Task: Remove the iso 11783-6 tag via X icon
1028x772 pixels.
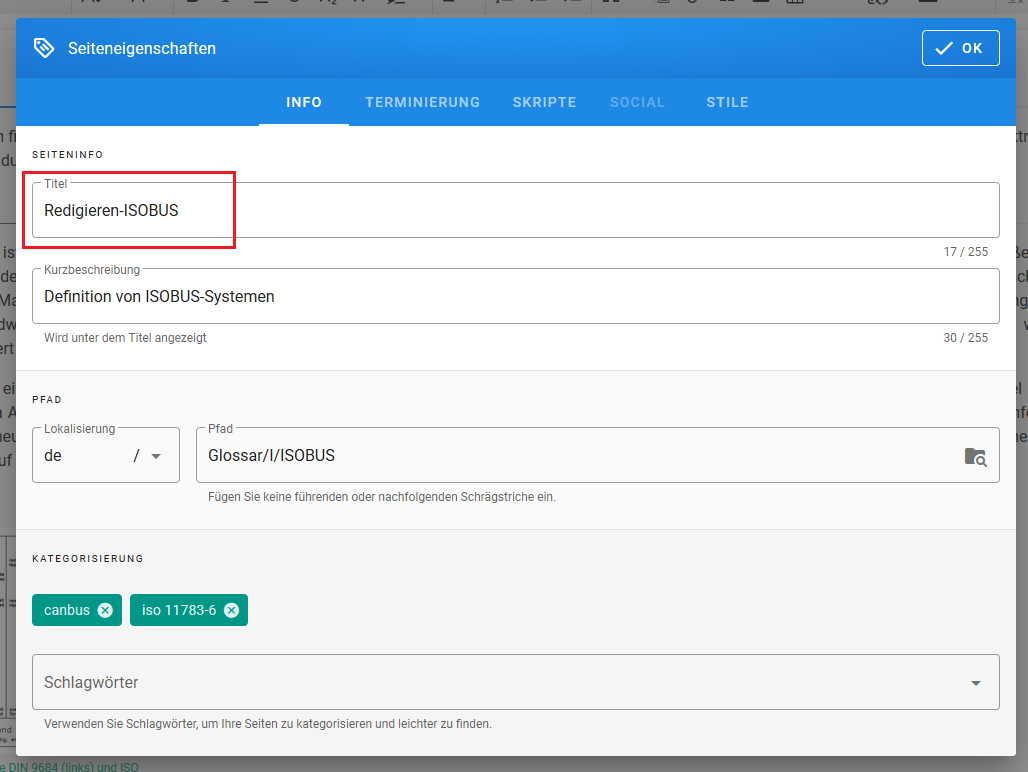Action: 231,610
